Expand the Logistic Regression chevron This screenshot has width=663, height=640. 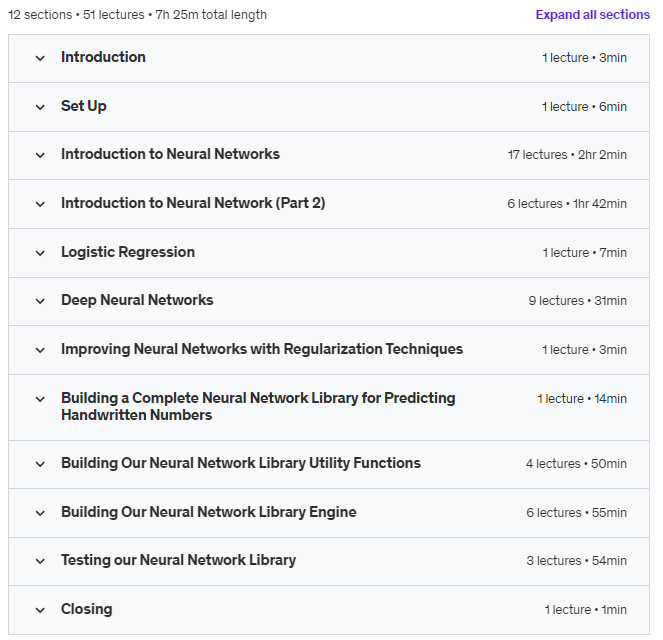pyautogui.click(x=40, y=253)
